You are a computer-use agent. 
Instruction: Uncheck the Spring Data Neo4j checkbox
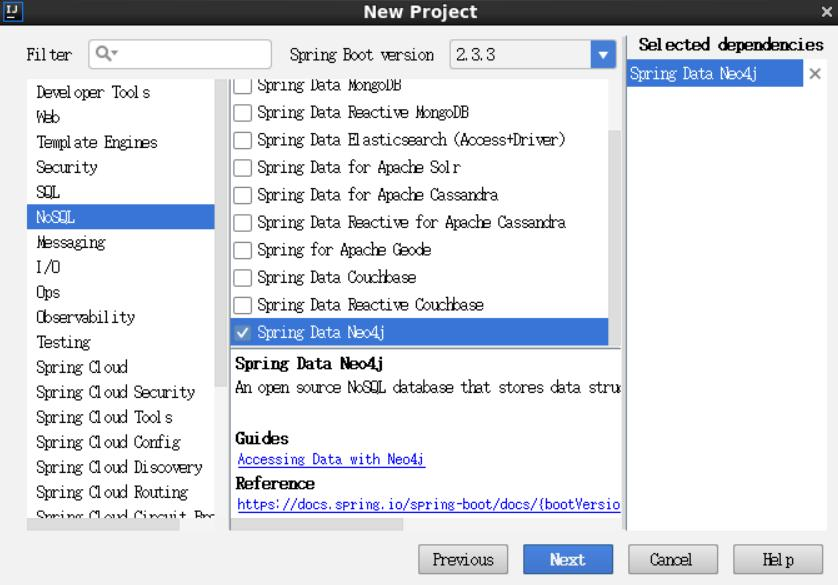242,332
